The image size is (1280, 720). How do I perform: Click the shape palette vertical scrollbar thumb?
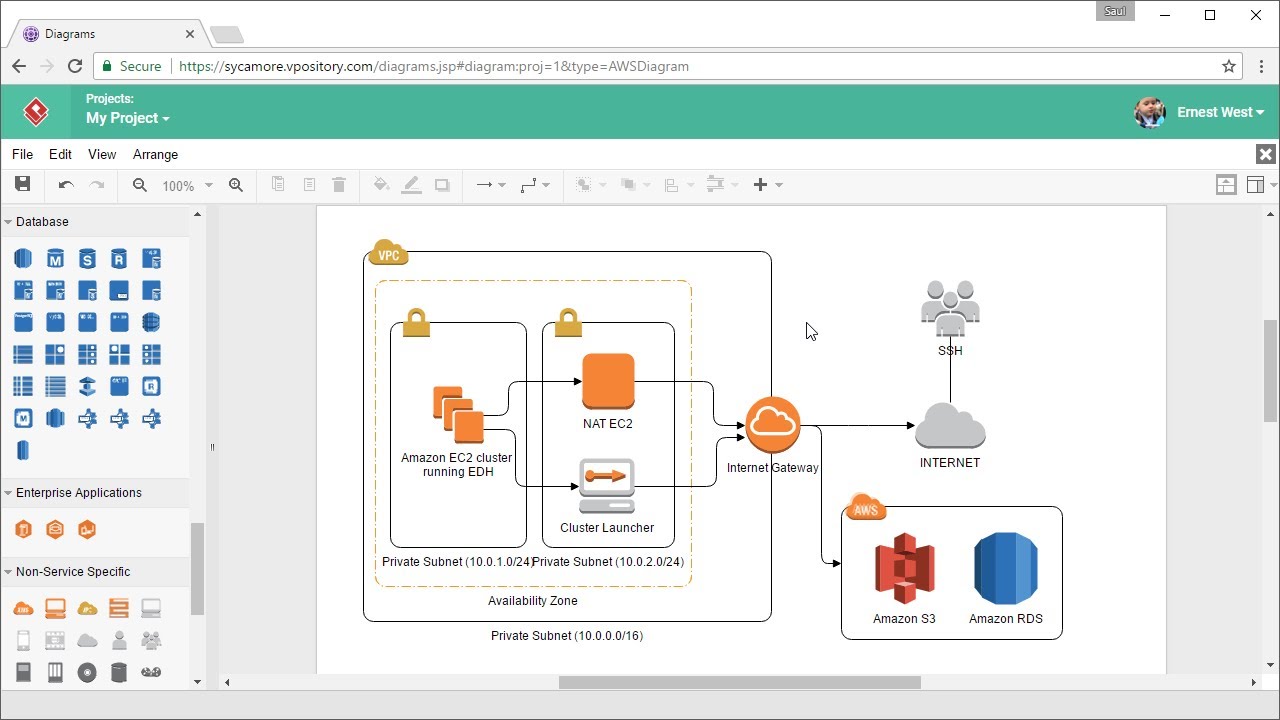pos(197,569)
